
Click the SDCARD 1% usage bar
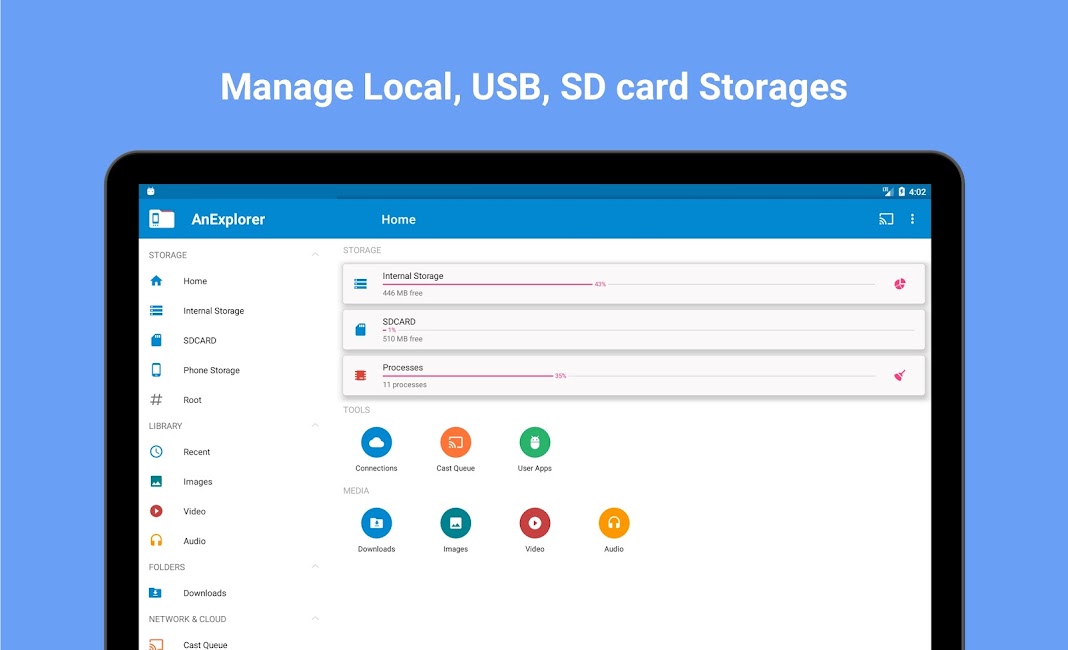click(647, 330)
